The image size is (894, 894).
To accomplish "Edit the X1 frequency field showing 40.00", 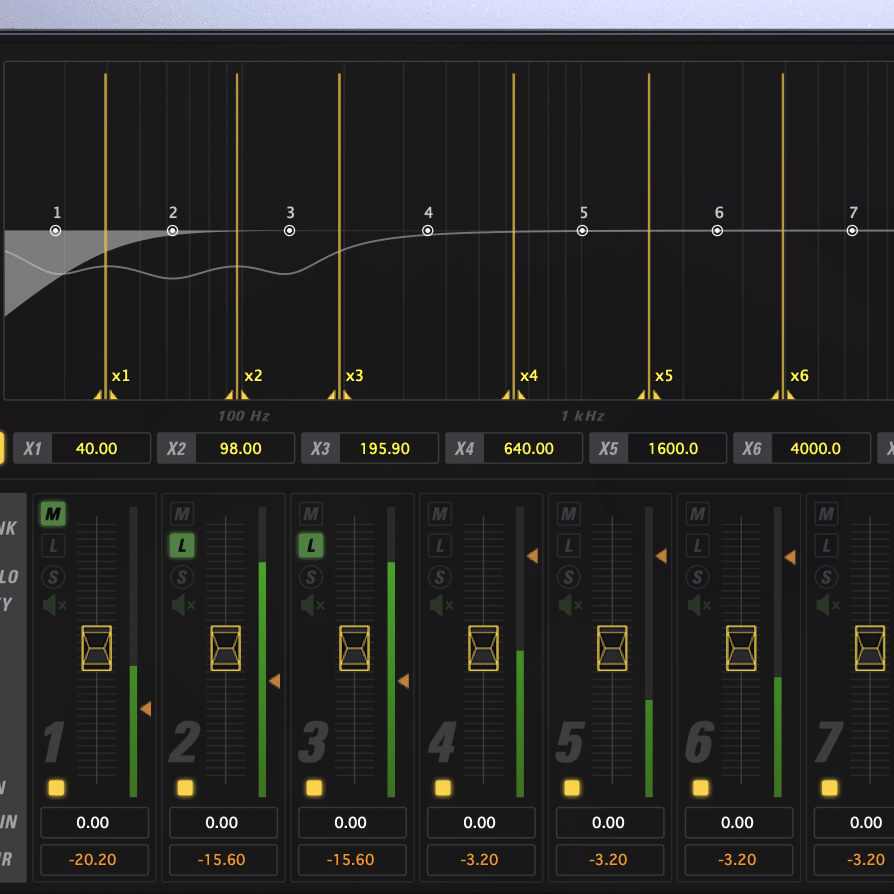I will (x=101, y=449).
